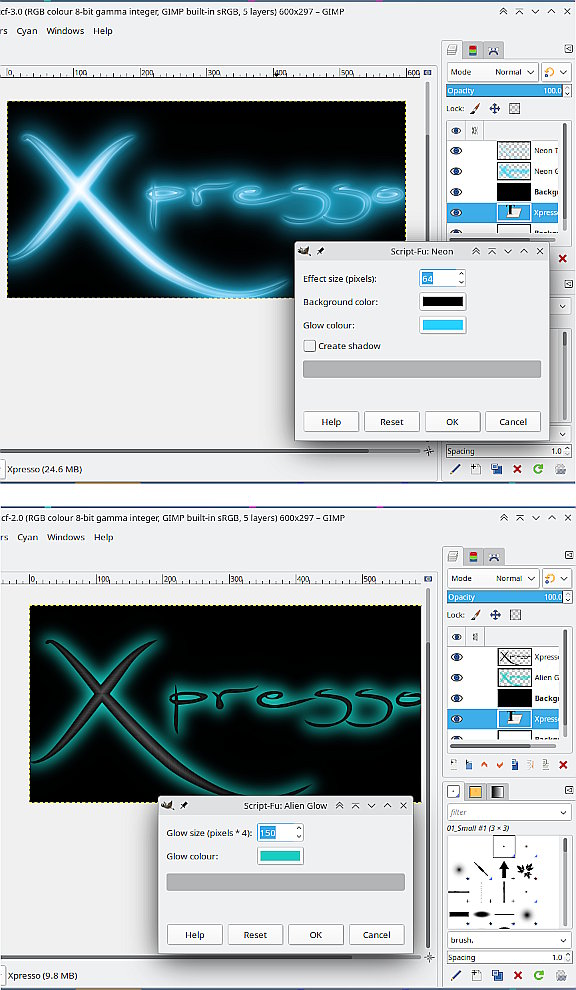Switch to the Gradients tab in bottom window
This screenshot has height=990, width=576.
498,792
